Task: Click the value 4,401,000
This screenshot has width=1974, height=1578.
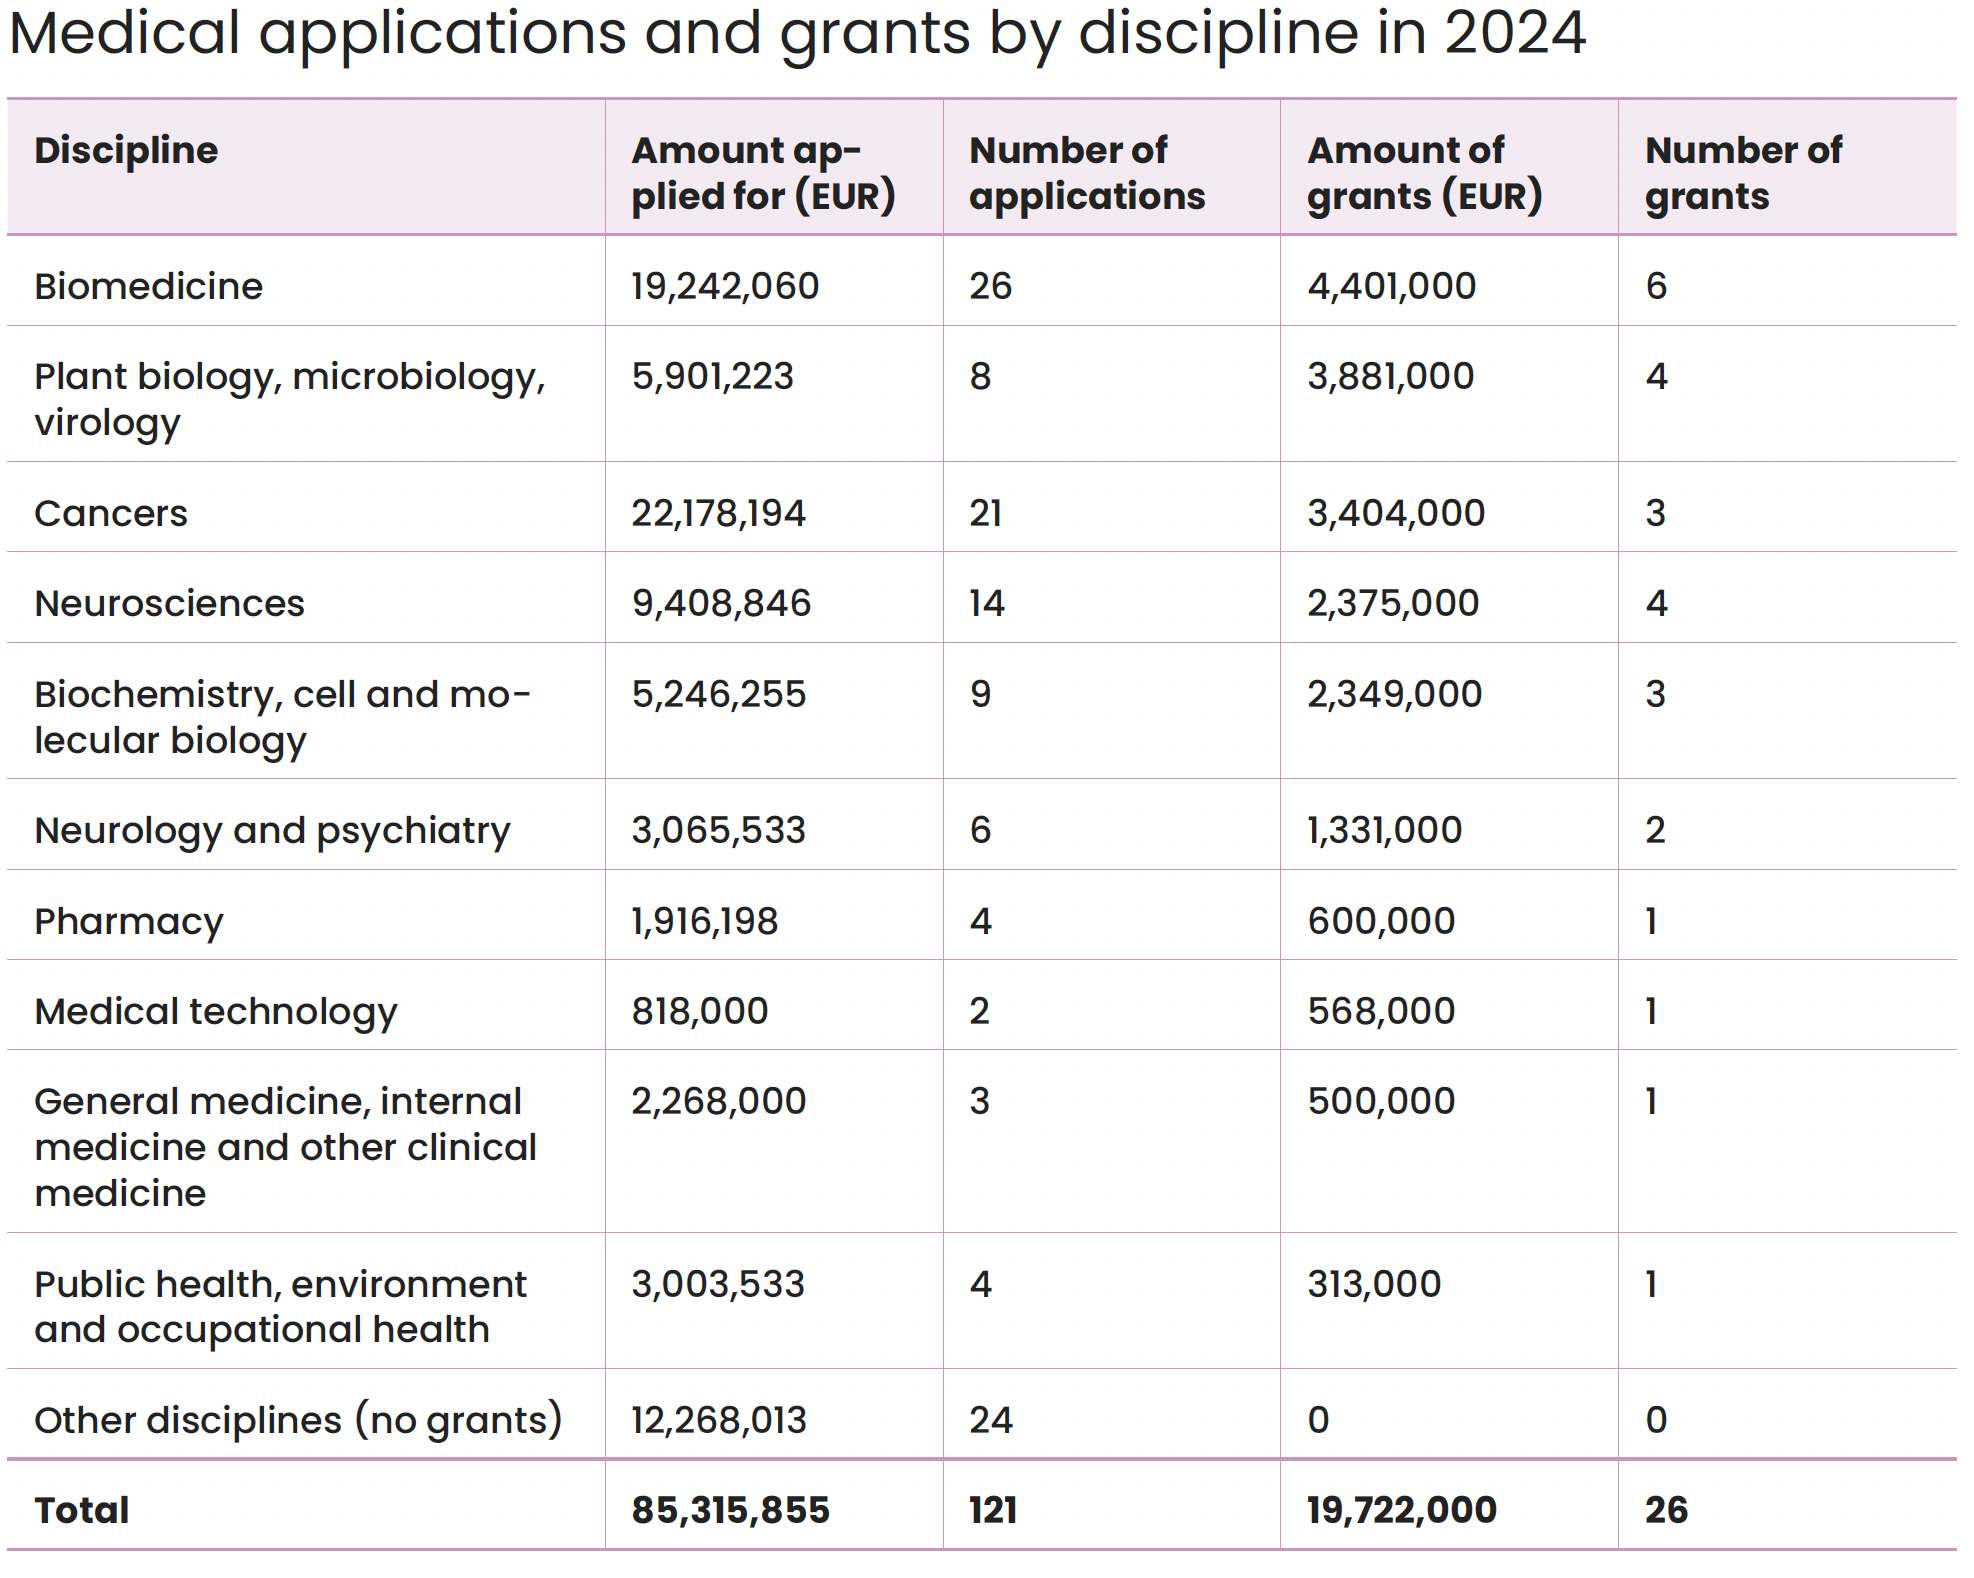Action: coord(1392,286)
